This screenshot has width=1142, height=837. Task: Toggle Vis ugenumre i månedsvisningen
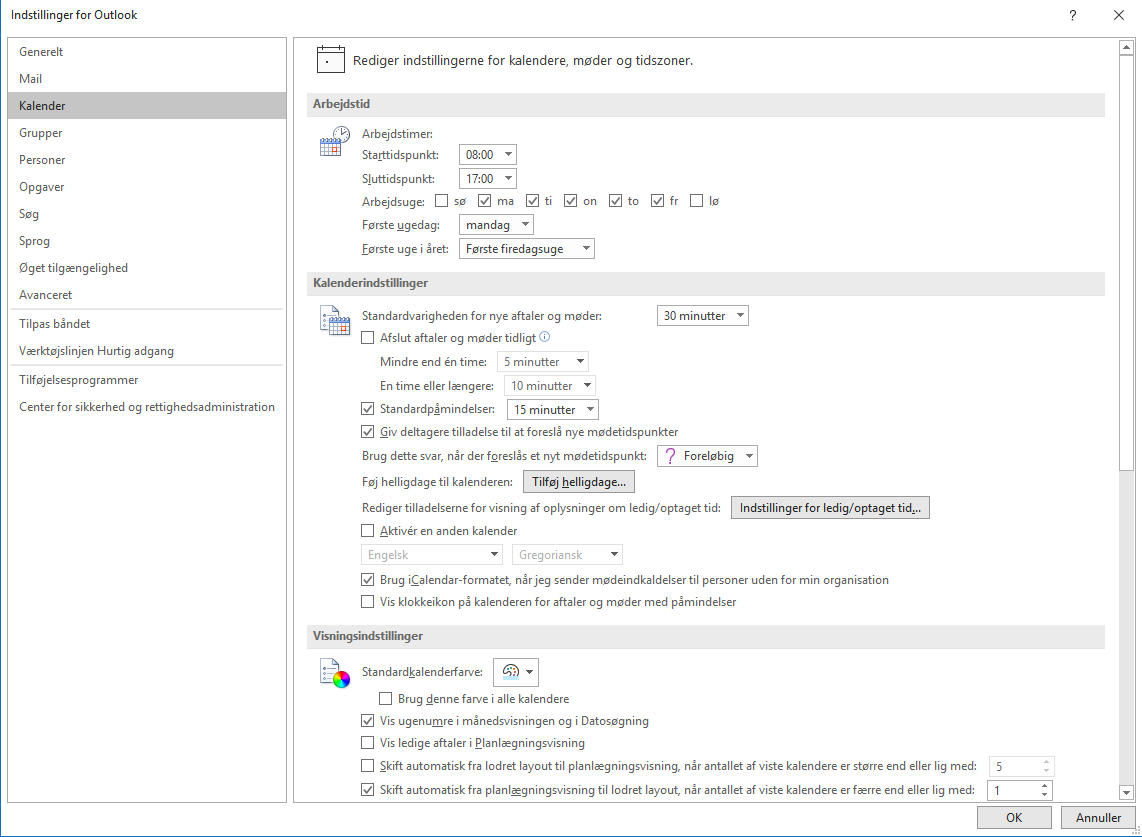368,720
